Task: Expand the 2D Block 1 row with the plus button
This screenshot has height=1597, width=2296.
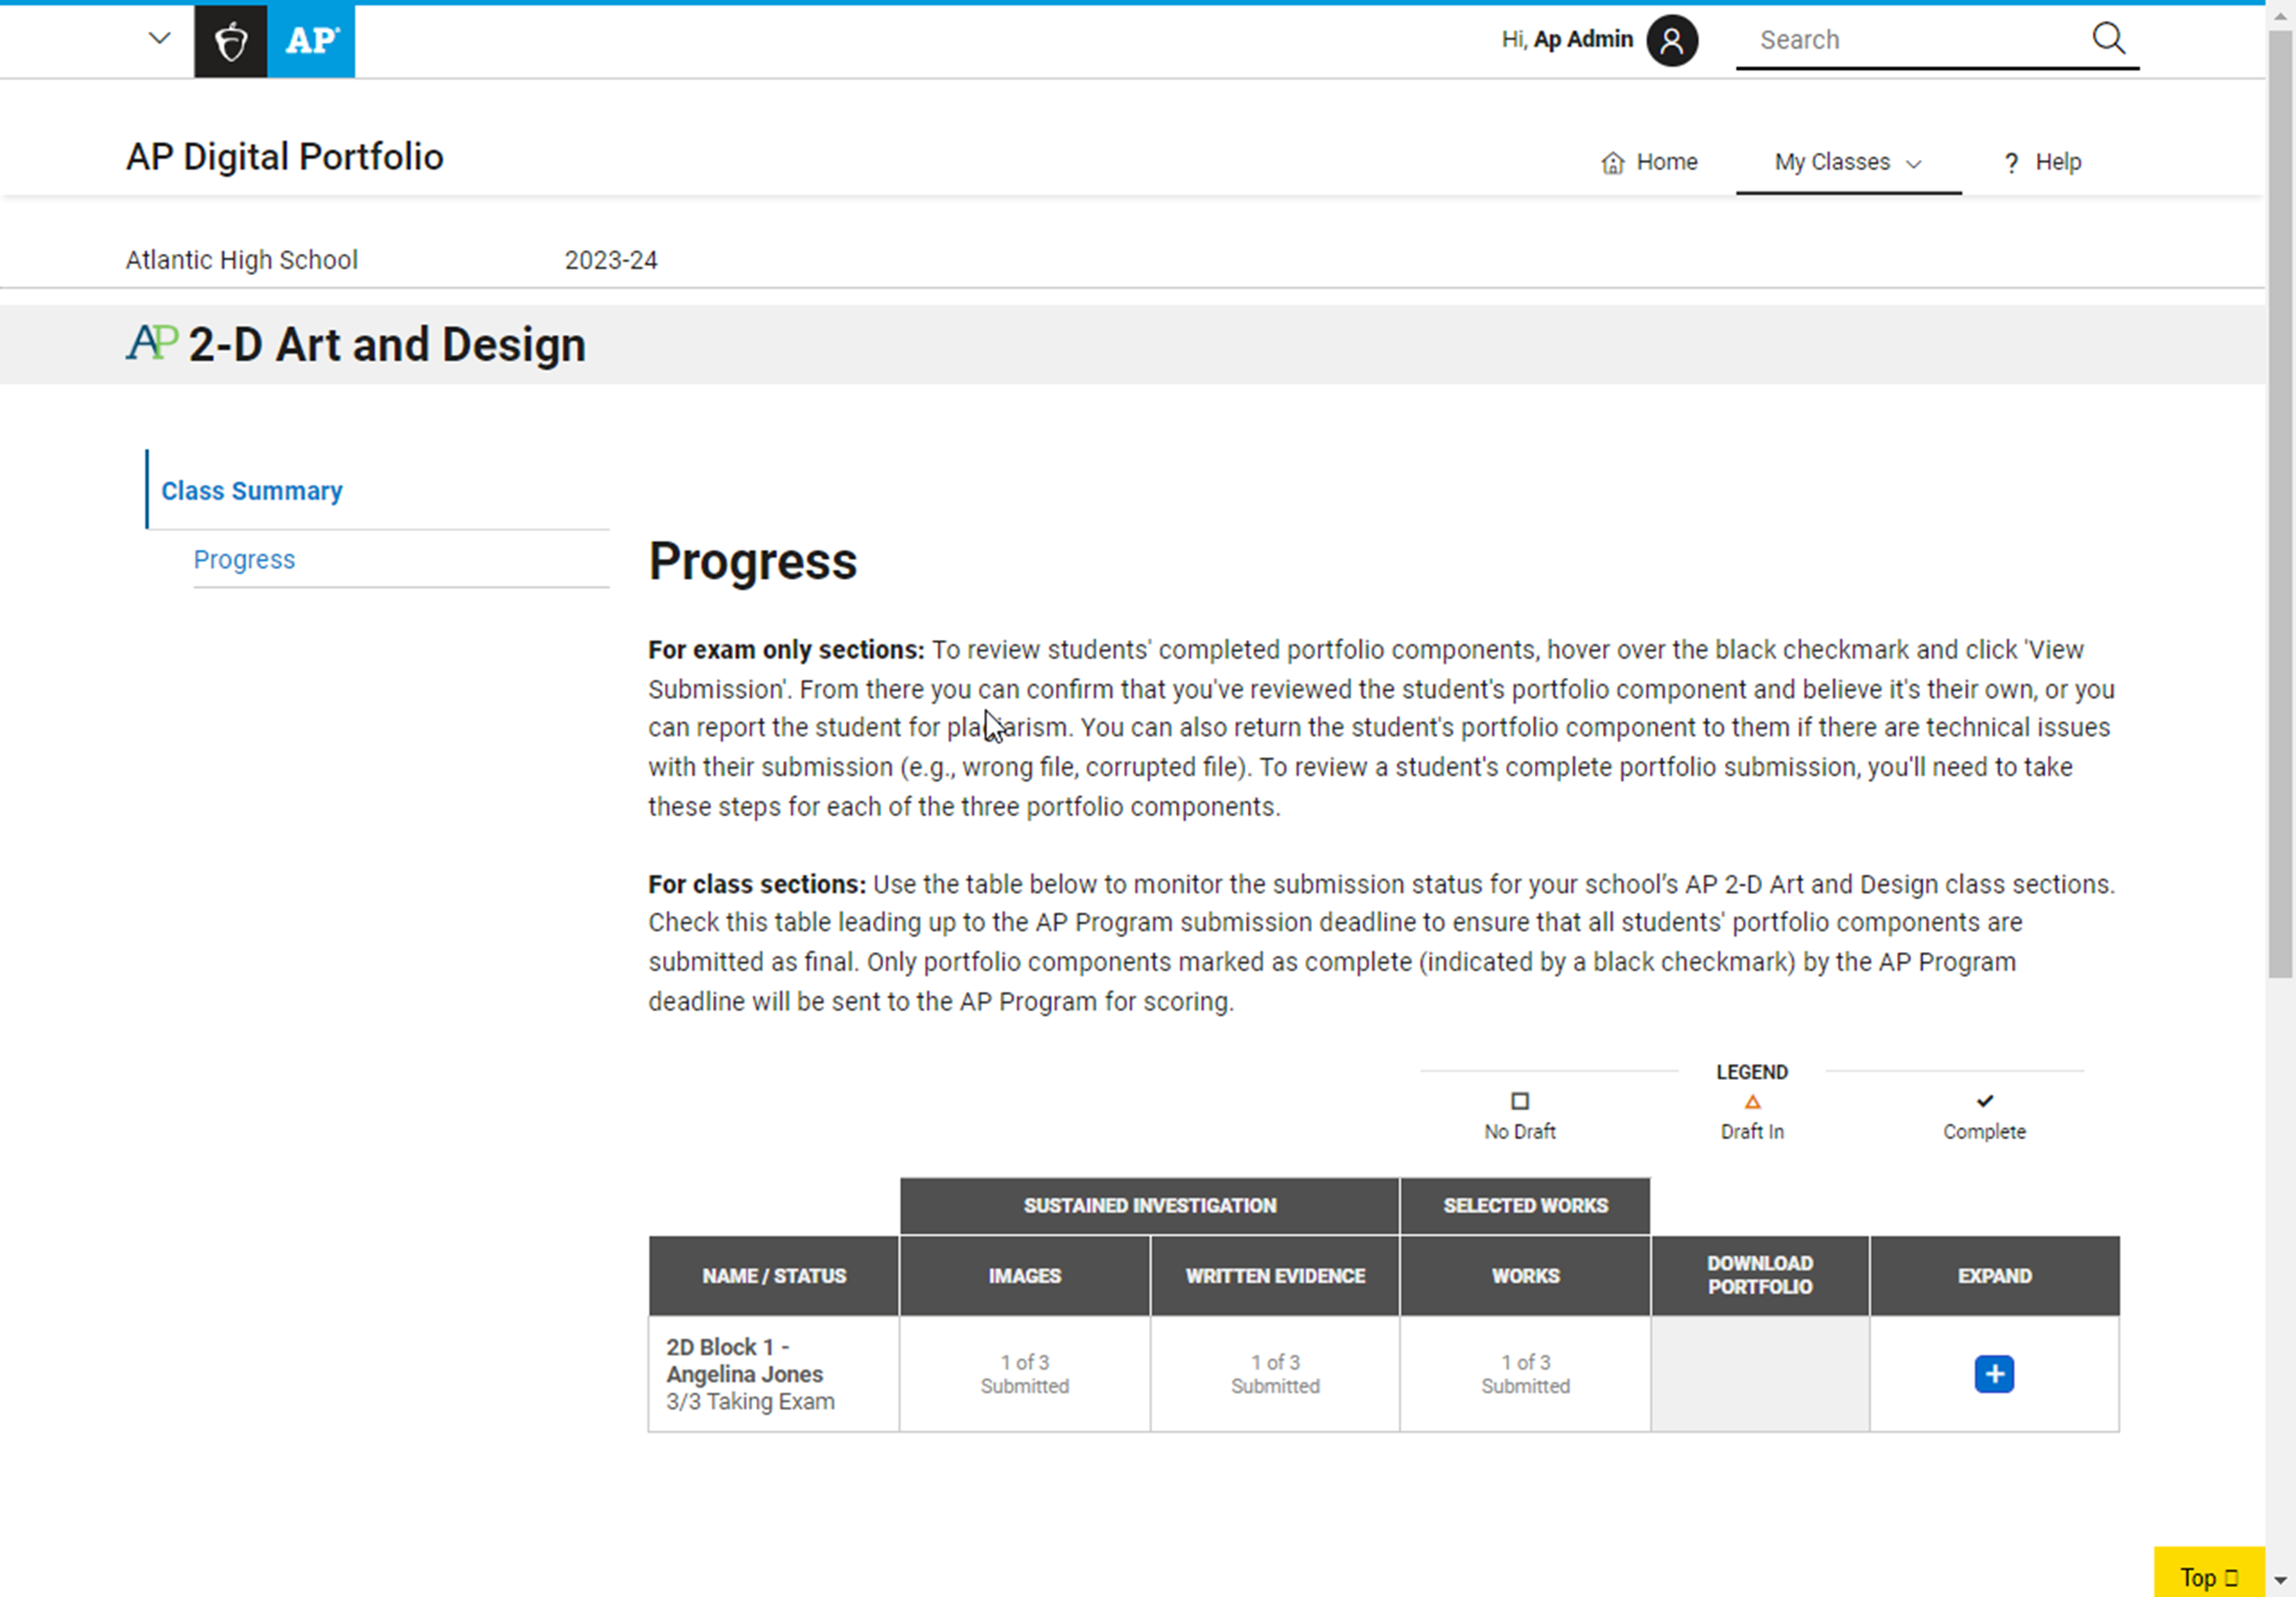Action: pyautogui.click(x=1994, y=1373)
